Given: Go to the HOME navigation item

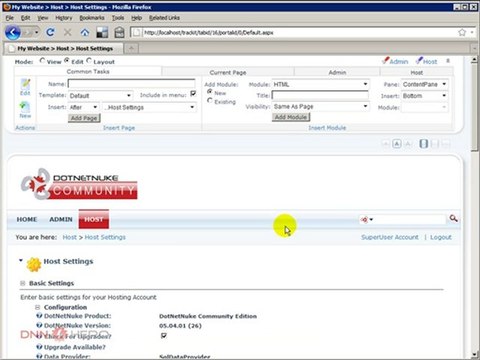Looking at the screenshot, I should click(27, 219).
